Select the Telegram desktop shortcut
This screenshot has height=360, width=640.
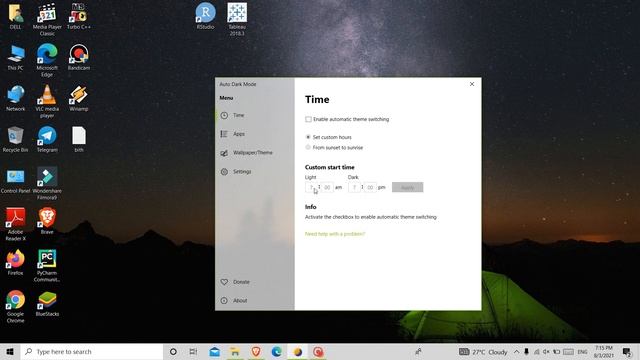[x=47, y=140]
